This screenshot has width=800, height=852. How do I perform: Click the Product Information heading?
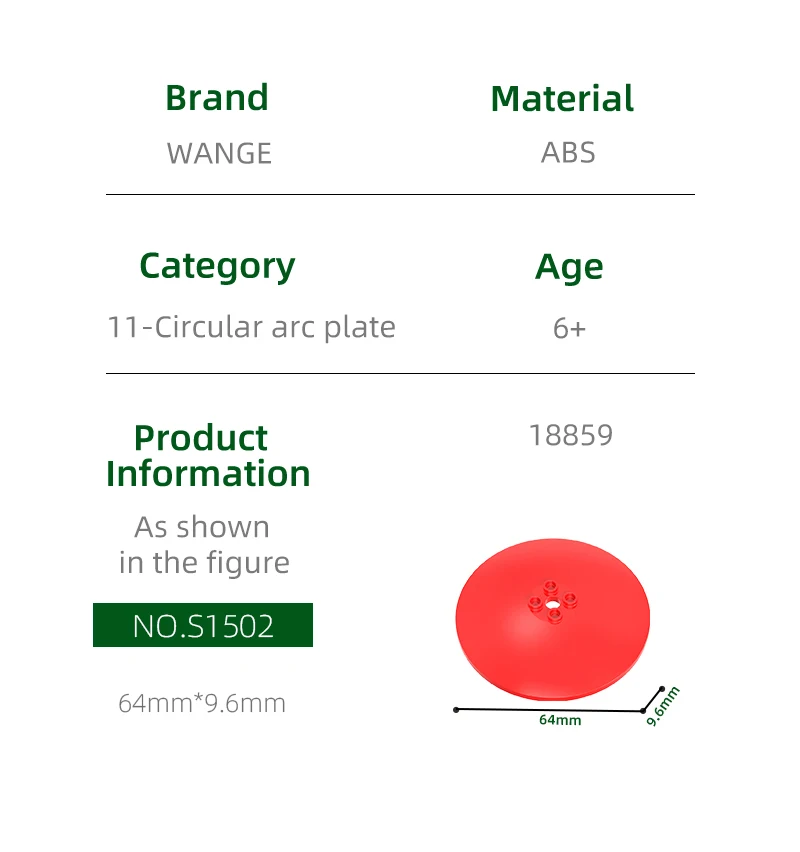pos(208,455)
